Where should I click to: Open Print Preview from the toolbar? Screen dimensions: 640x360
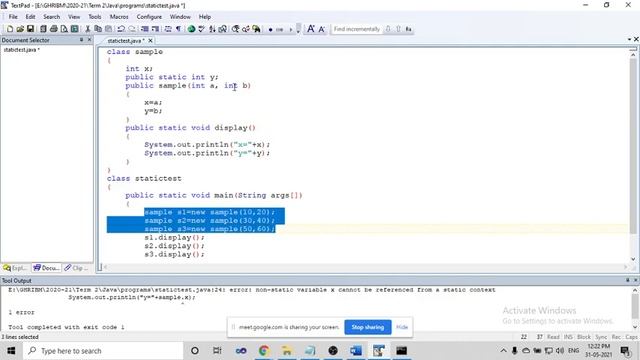click(x=64, y=29)
